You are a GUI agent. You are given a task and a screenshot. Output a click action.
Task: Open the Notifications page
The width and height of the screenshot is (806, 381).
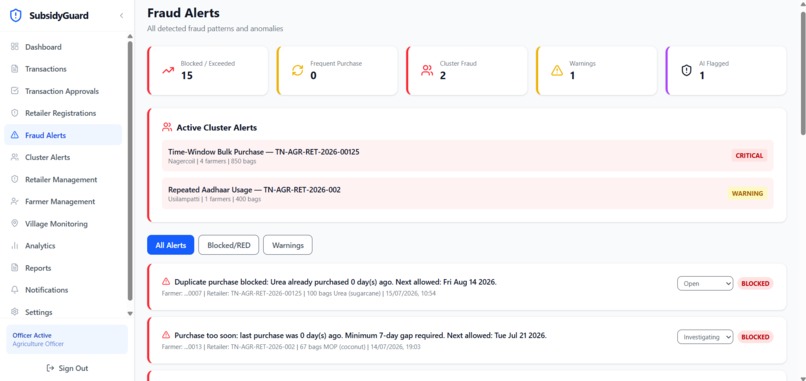63,290
